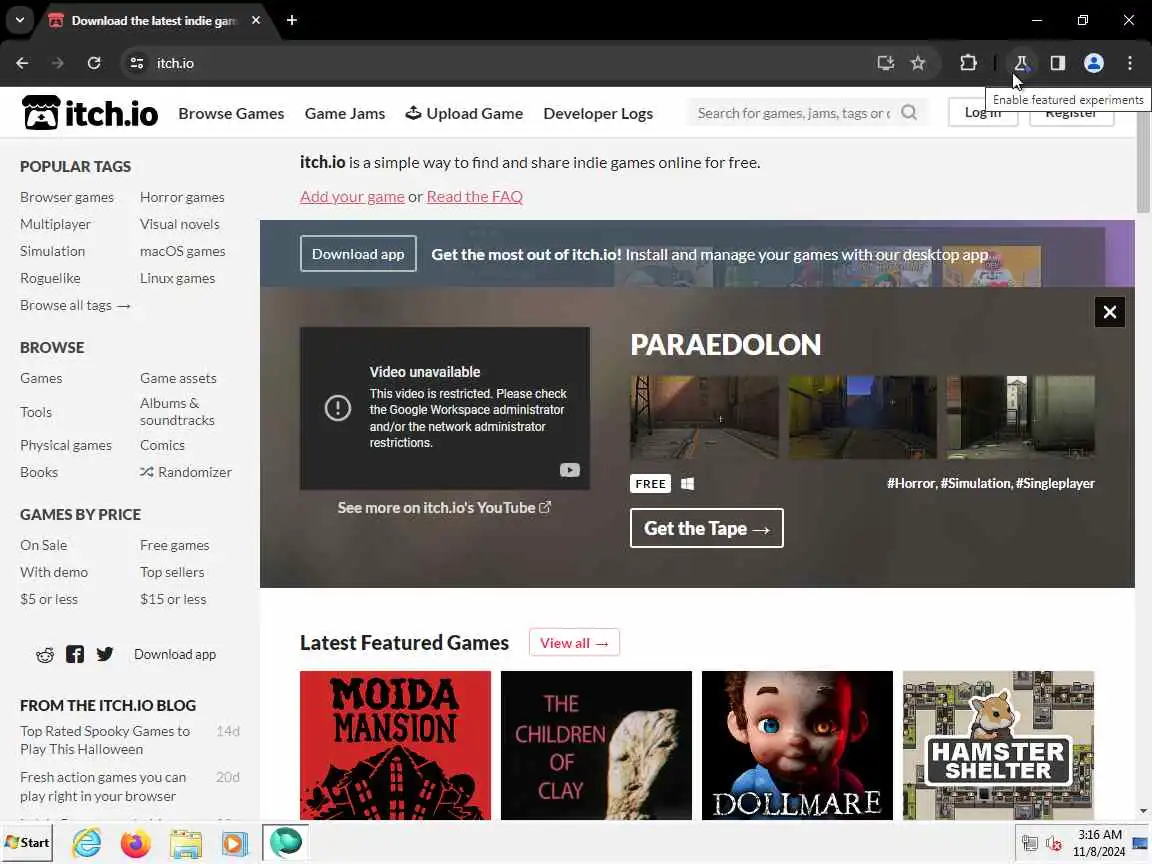Image resolution: width=1152 pixels, height=864 pixels.
Task: Open a new browser tab
Action: [x=292, y=20]
